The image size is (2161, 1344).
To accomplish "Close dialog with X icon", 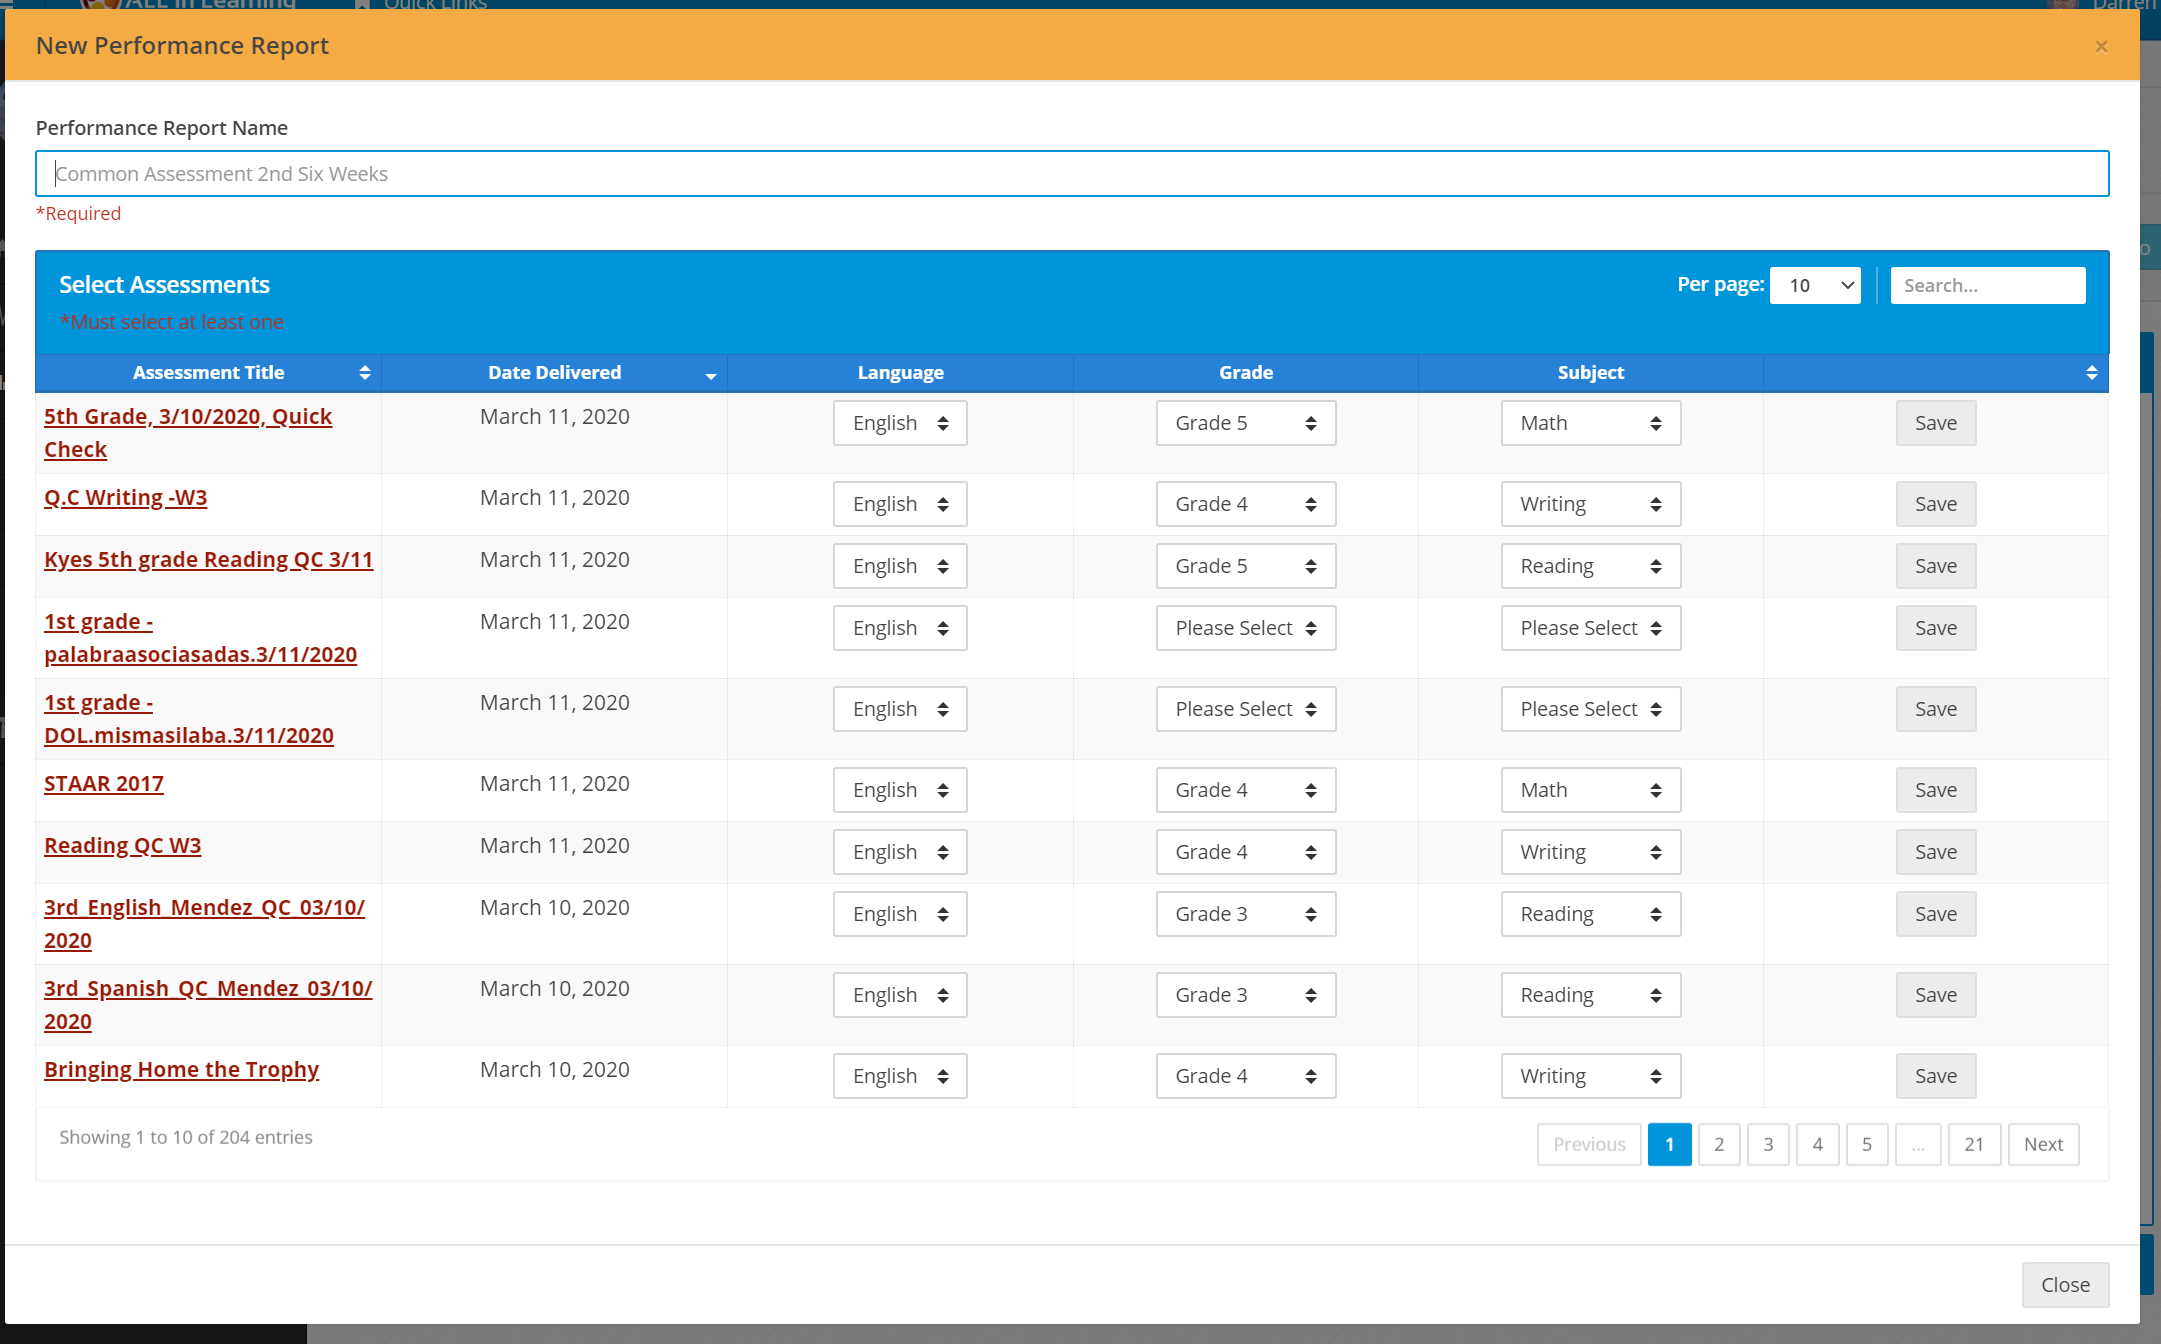I will [2101, 46].
